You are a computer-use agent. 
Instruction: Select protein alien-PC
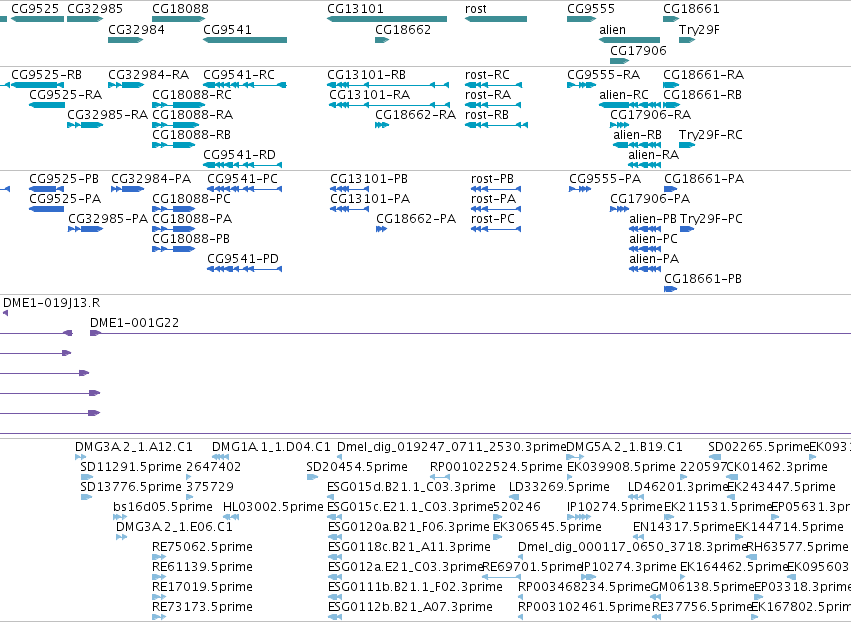[x=645, y=249]
